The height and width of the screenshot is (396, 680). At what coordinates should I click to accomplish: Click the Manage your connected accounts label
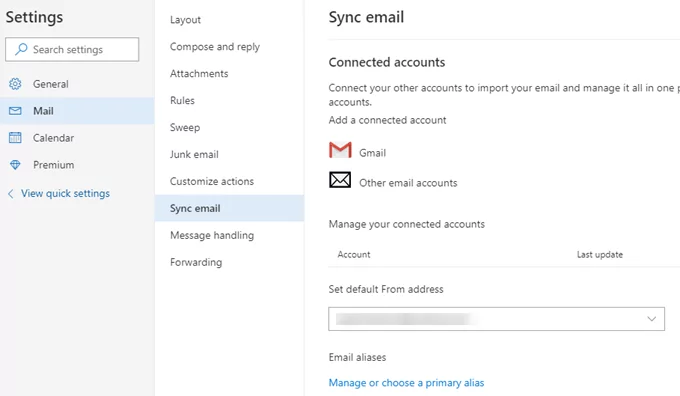(x=406, y=224)
